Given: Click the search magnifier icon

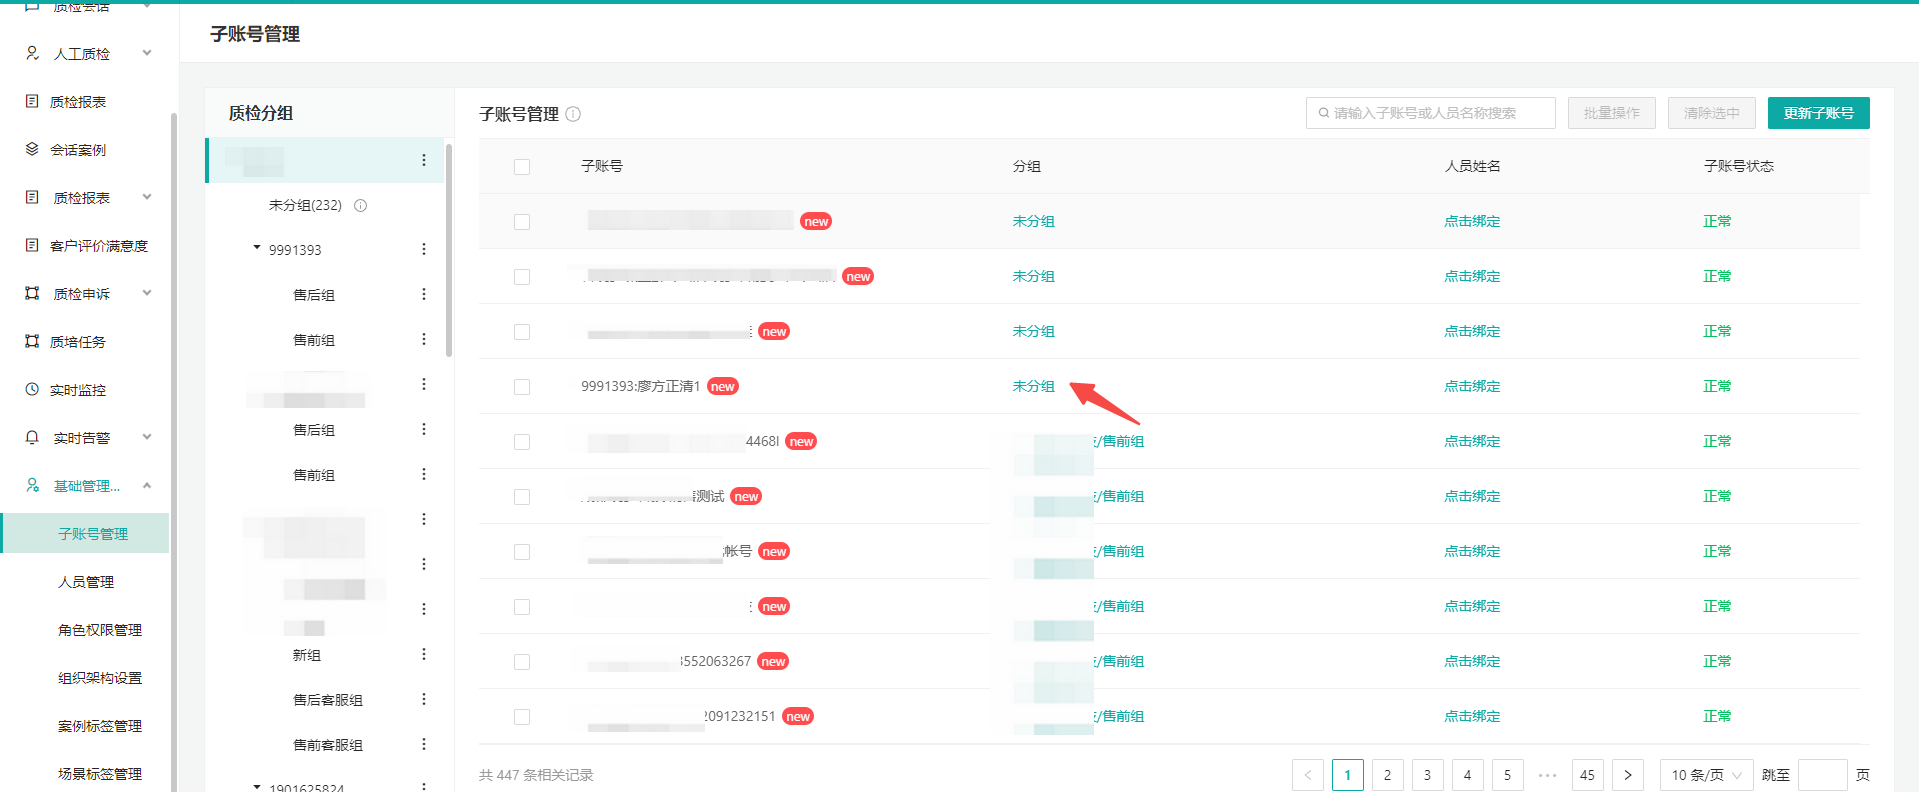Looking at the screenshot, I should (1324, 113).
